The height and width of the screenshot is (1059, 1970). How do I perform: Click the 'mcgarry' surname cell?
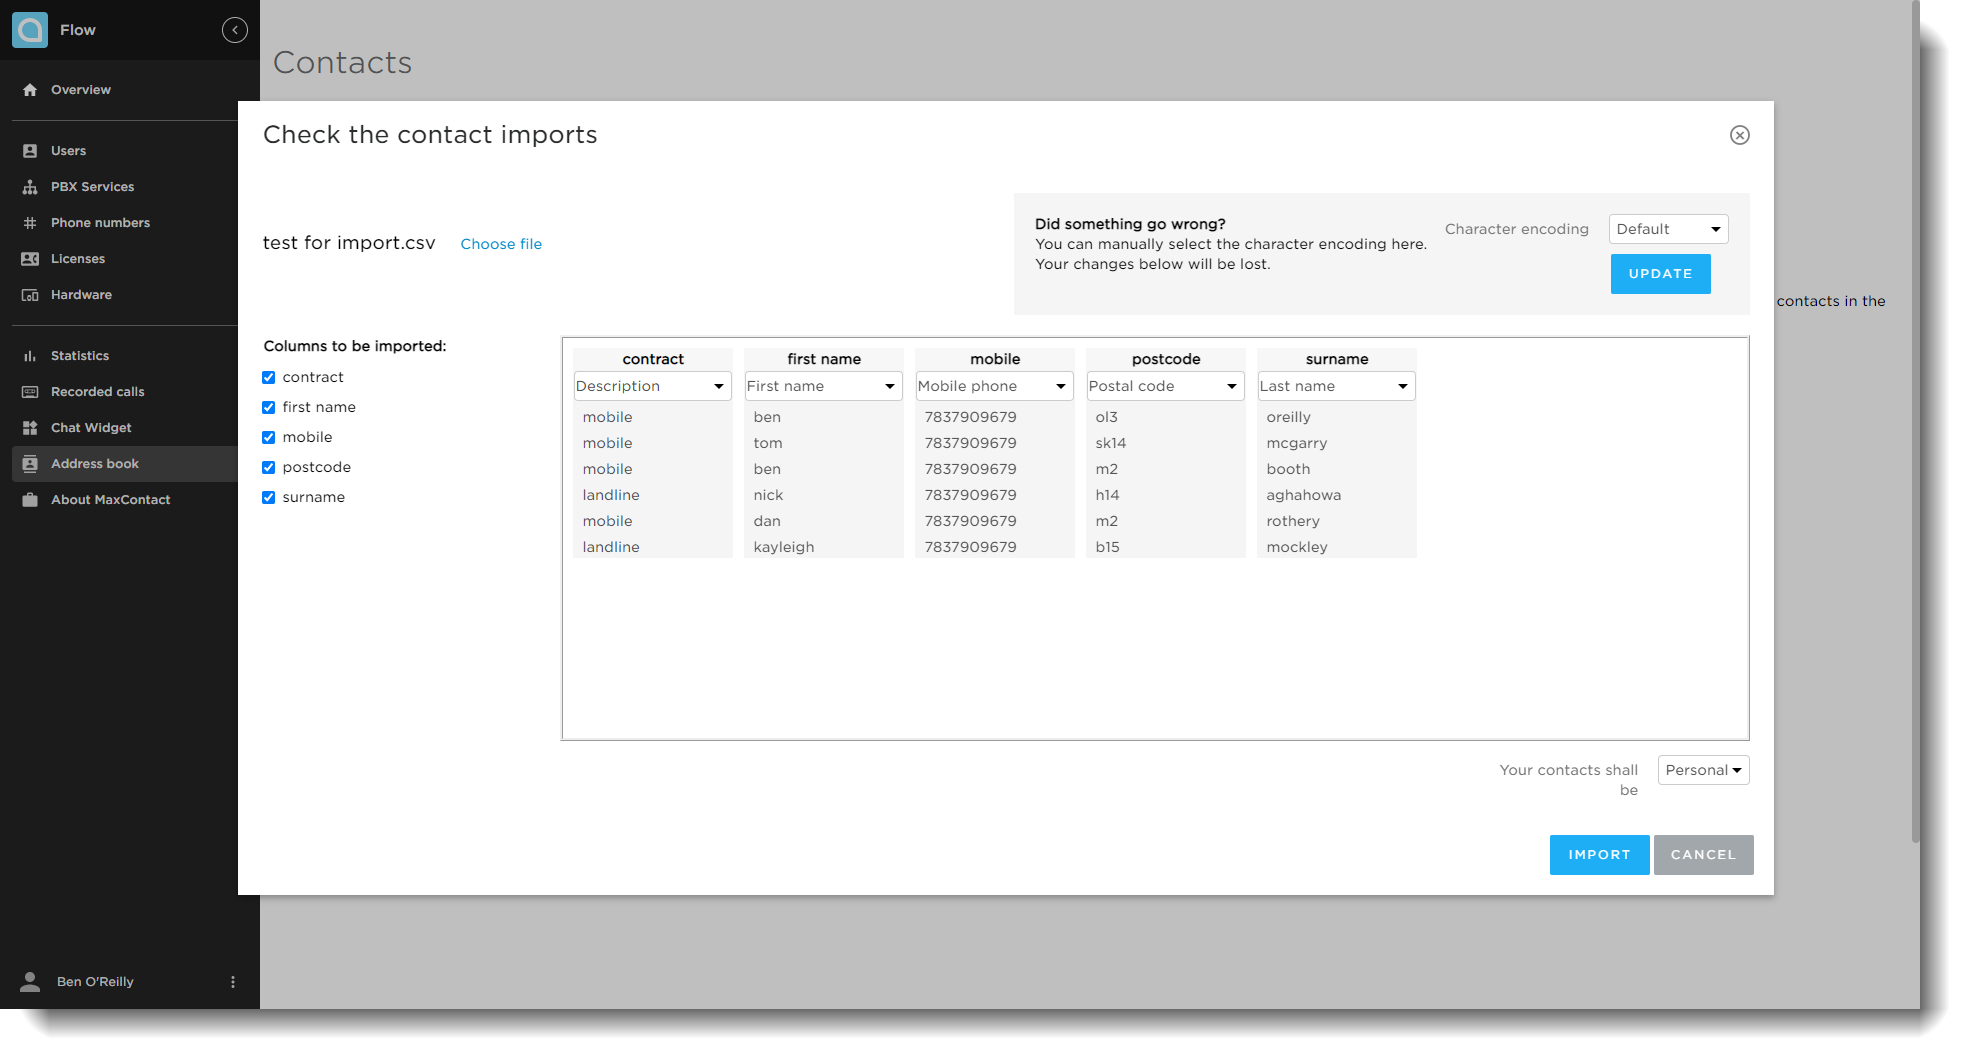[1297, 443]
